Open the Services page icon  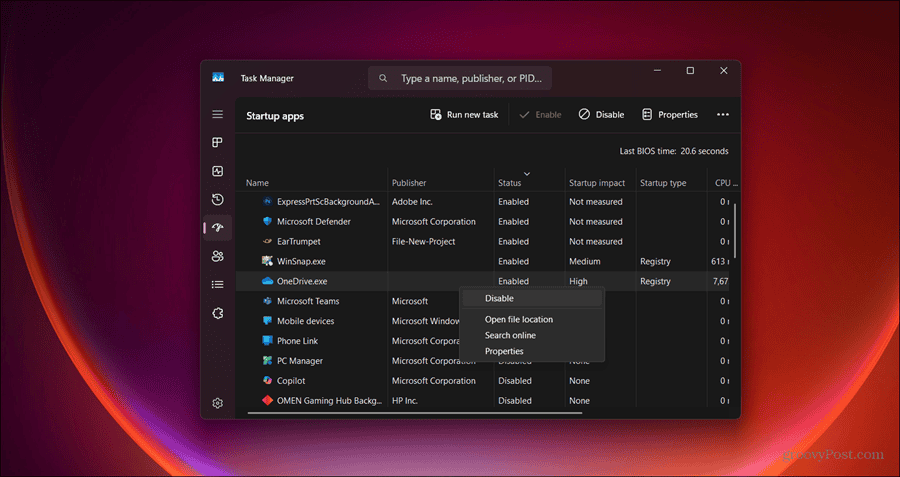tap(218, 313)
